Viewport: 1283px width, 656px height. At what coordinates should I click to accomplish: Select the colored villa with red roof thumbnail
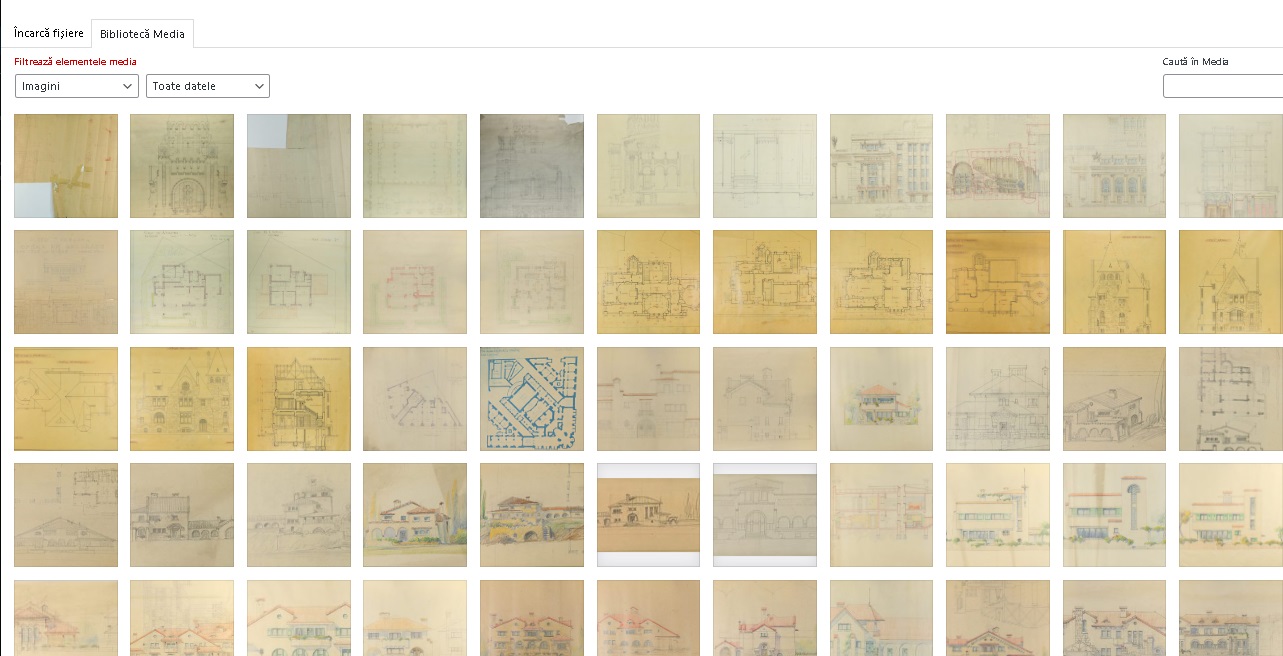882,399
